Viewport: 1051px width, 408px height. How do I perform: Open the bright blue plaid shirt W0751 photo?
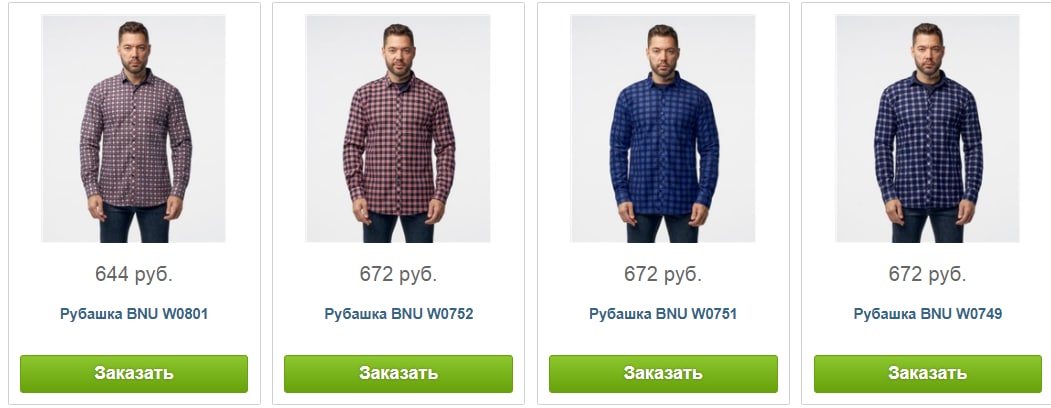[663, 129]
